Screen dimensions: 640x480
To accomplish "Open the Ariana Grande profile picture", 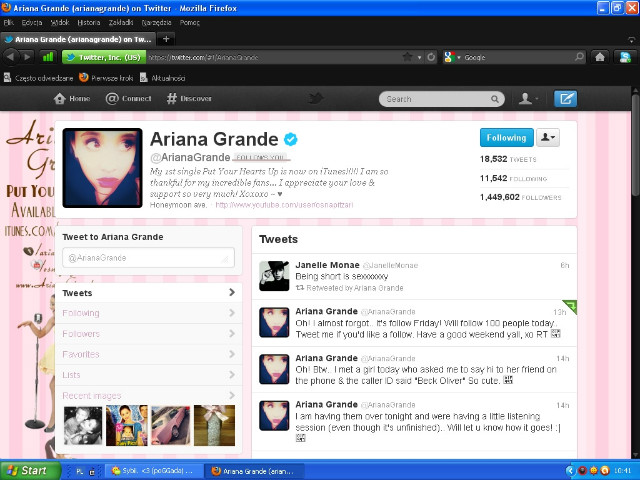I will [102, 168].
